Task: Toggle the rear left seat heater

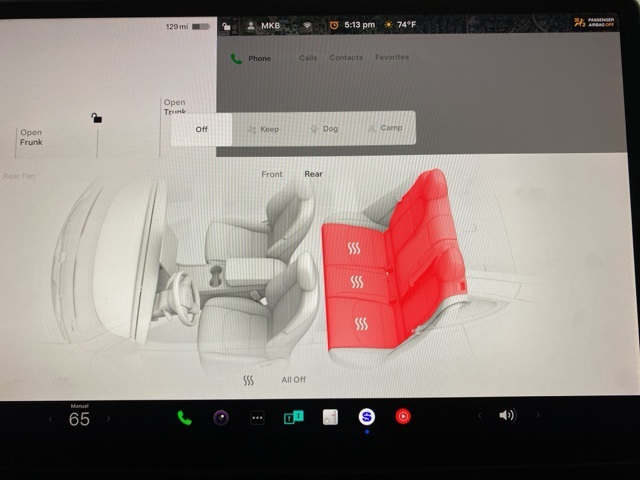Action: (361, 323)
